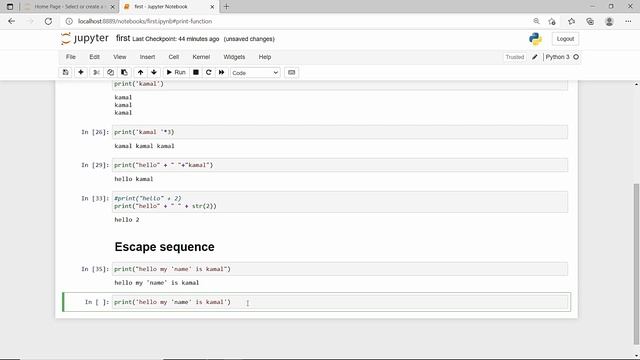The image size is (640, 360).
Task: Select cell In [35] code input
Action: click(x=340, y=269)
